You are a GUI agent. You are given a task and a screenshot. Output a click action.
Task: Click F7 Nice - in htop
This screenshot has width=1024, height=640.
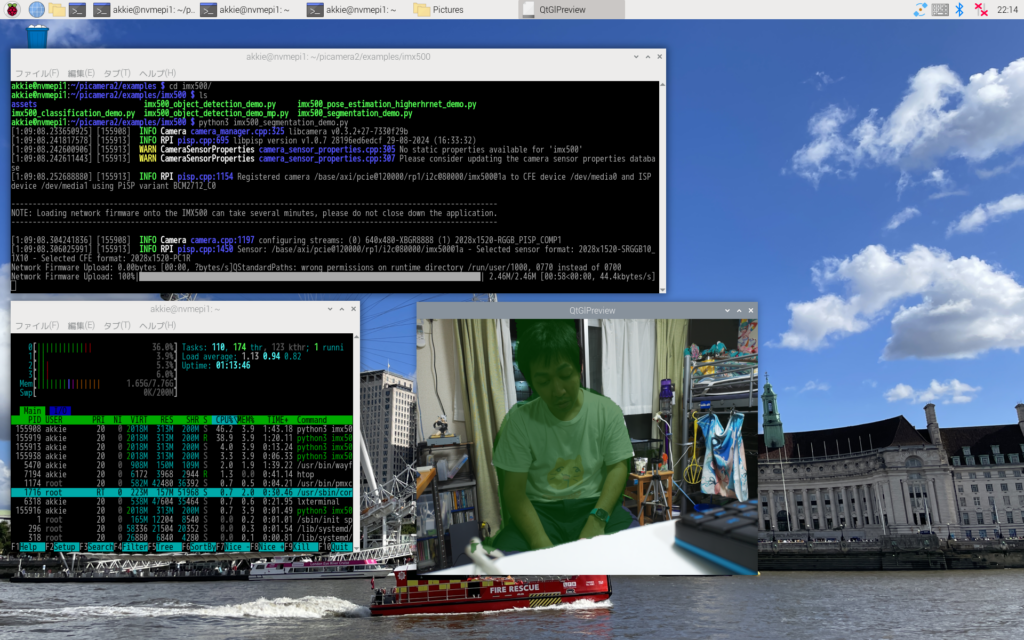(x=232, y=547)
